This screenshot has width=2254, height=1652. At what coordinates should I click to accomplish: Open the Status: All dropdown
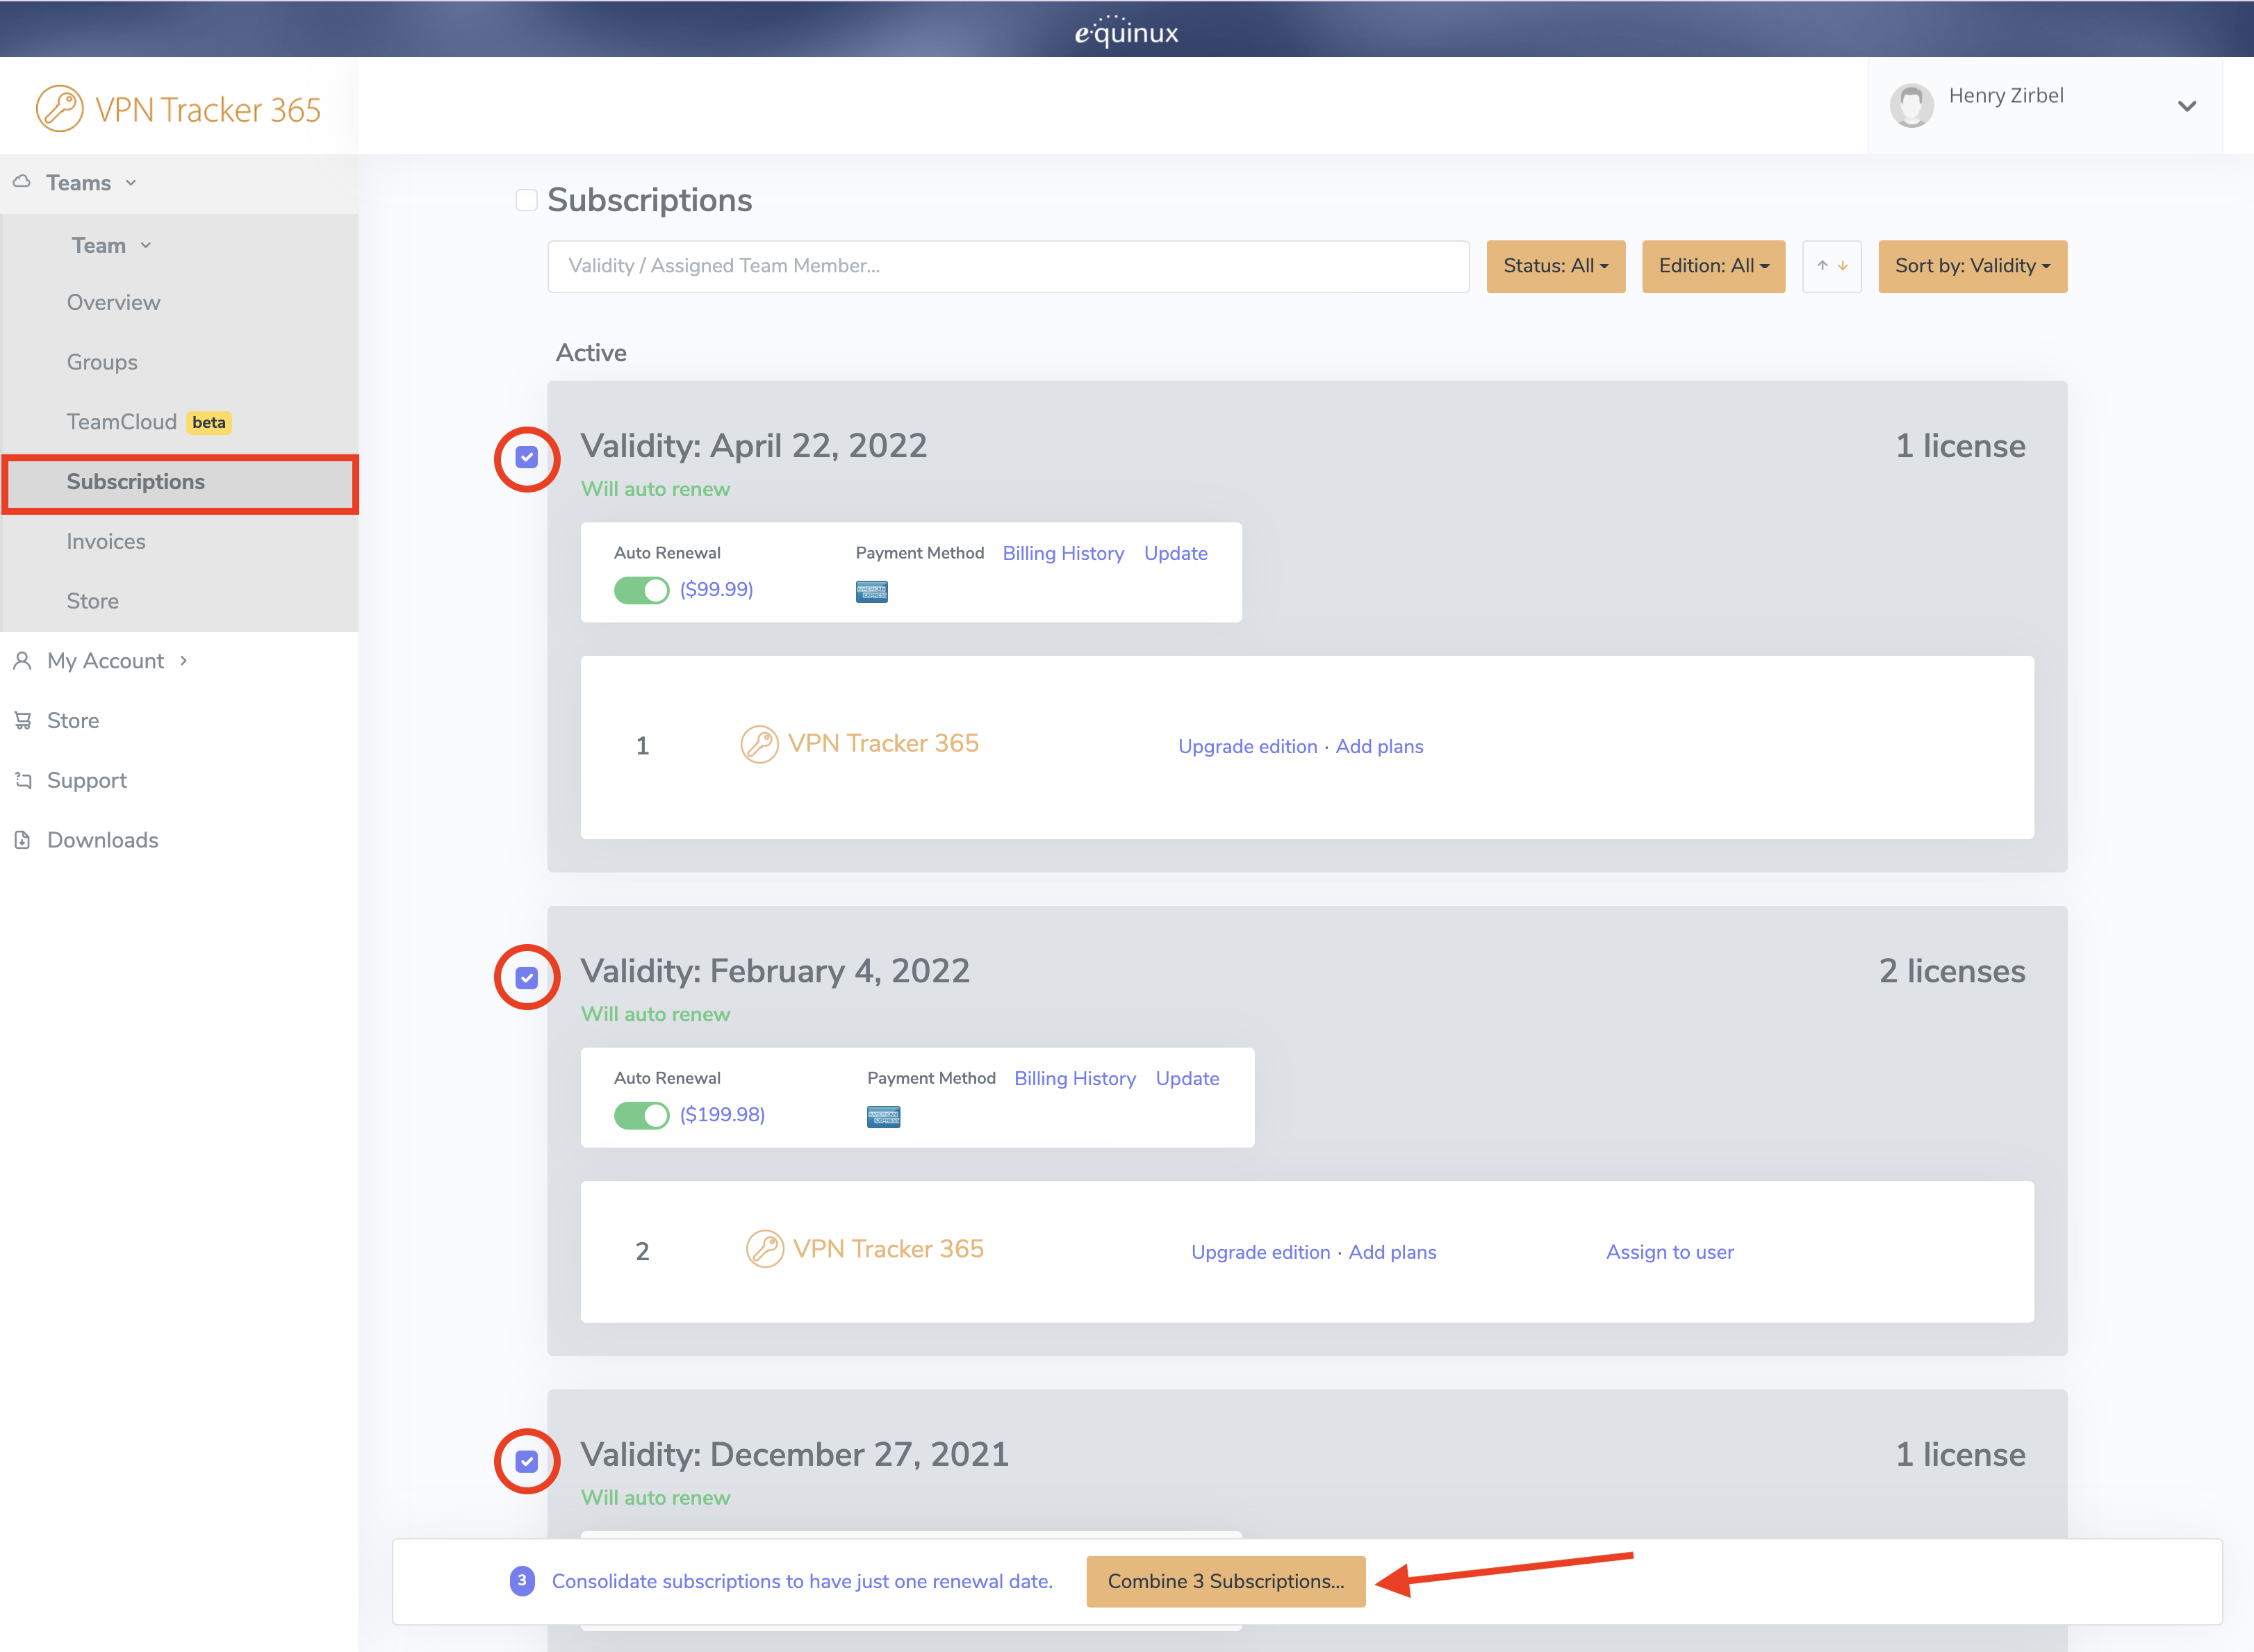pyautogui.click(x=1556, y=266)
